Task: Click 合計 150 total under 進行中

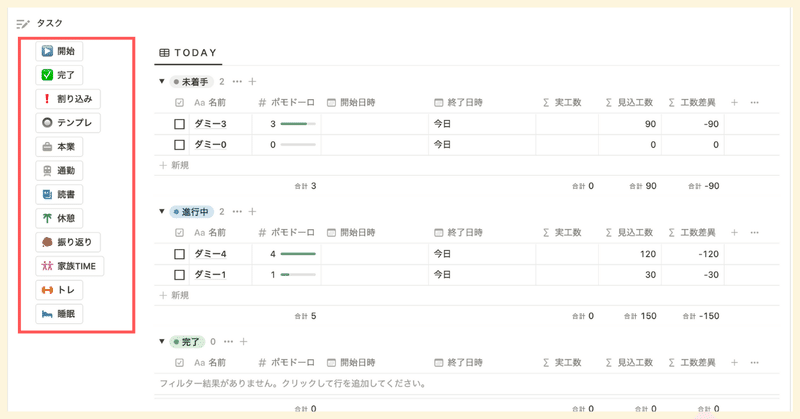Action: tap(640, 316)
